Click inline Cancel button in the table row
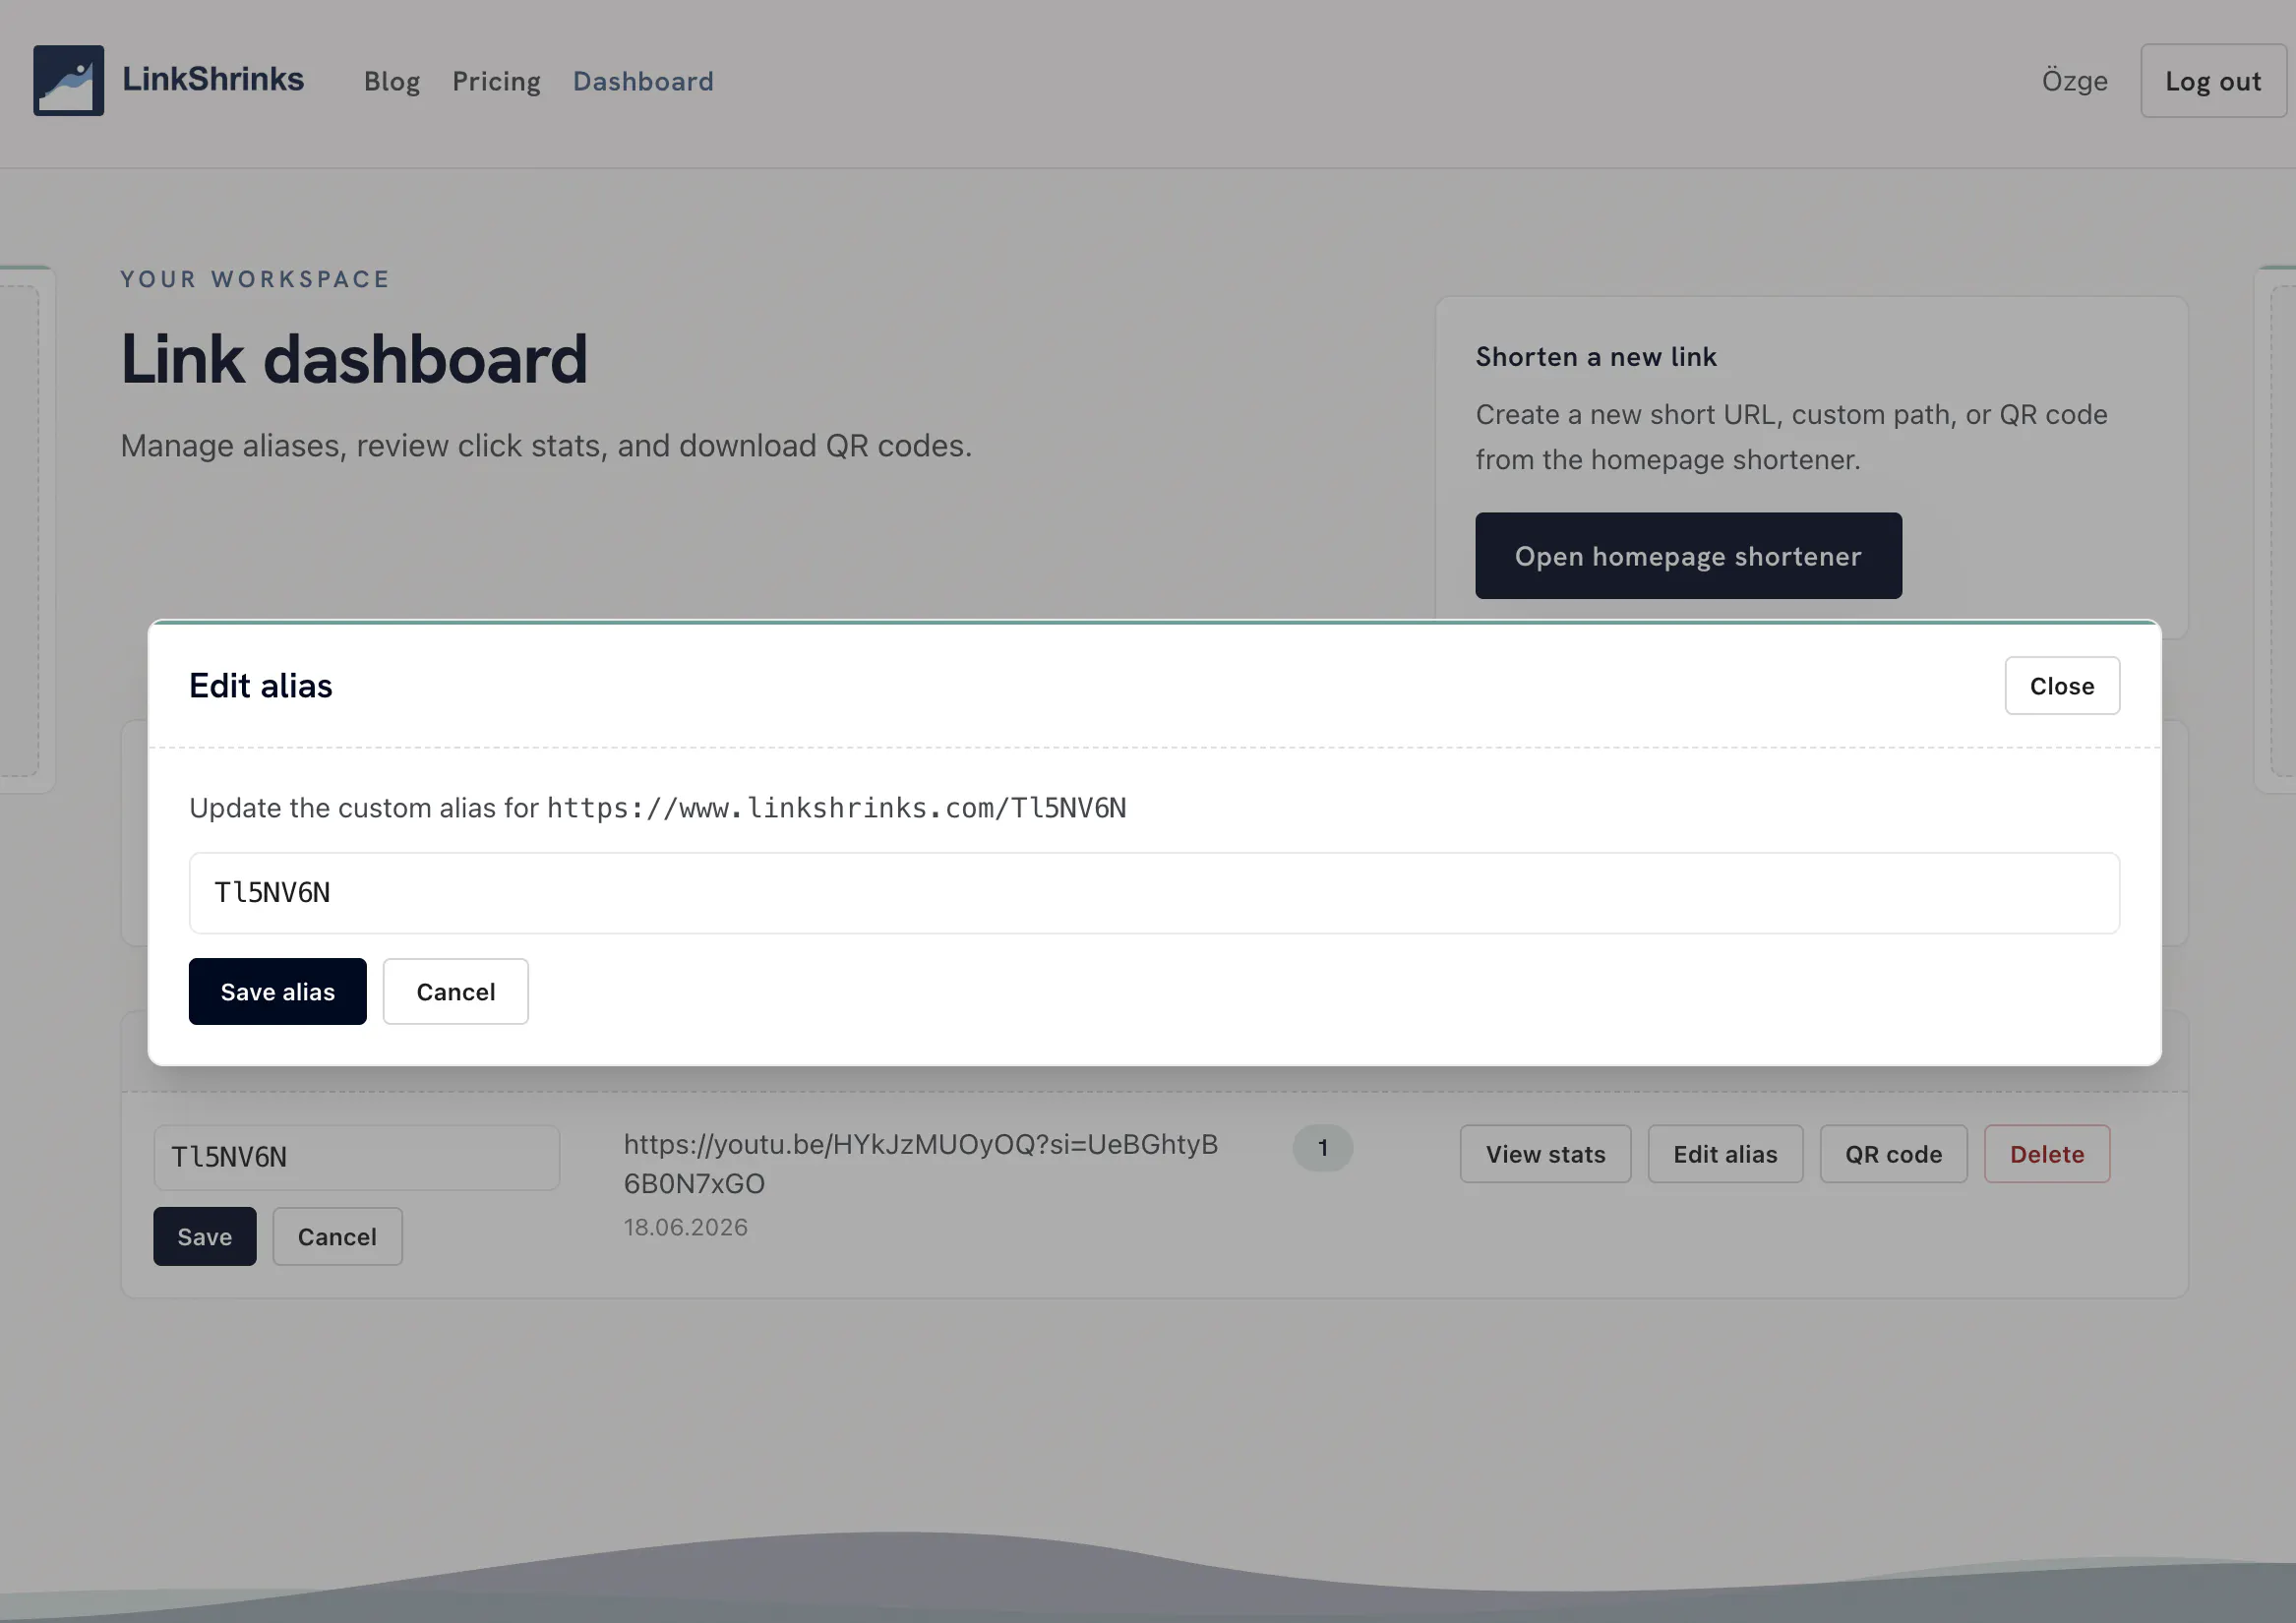The width and height of the screenshot is (2296, 1623). point(337,1237)
